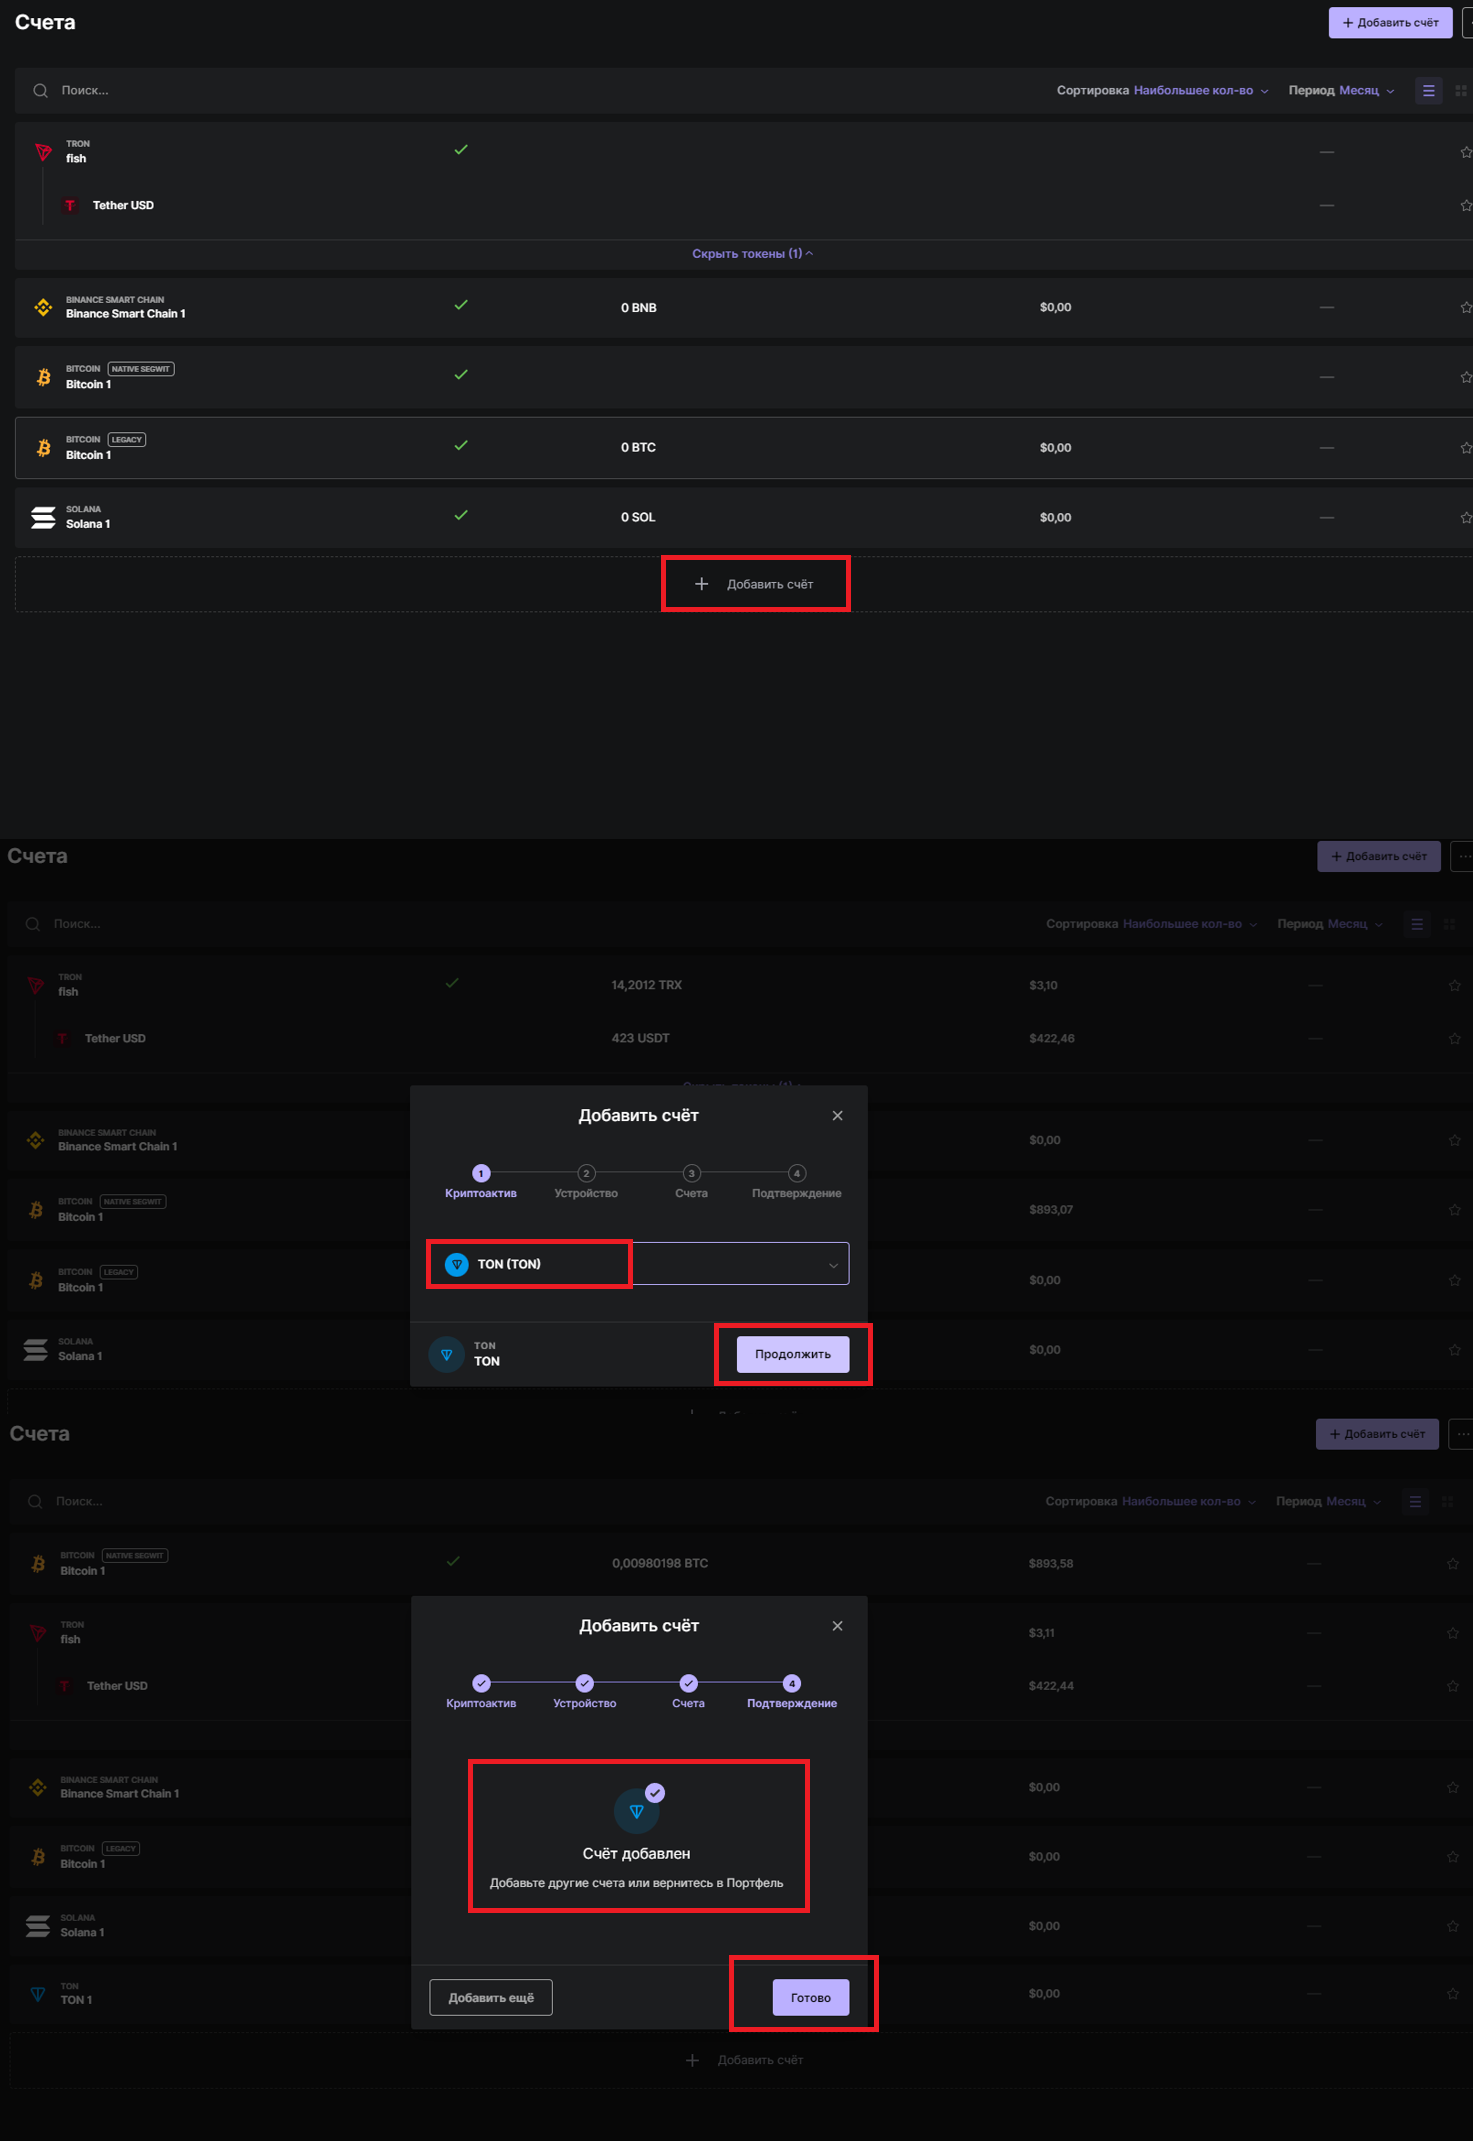Star the account in the '$893,58' row
This screenshot has height=2141, width=1473.
click(x=1453, y=1563)
